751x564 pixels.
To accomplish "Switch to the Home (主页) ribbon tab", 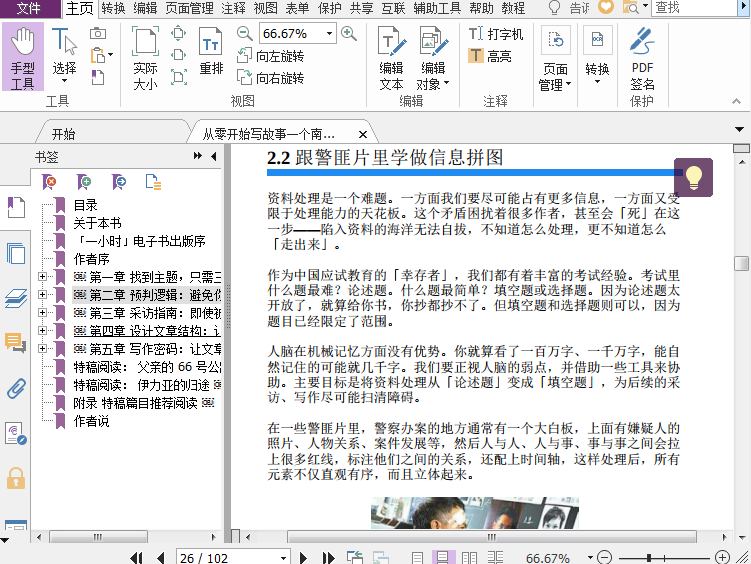I will [80, 8].
